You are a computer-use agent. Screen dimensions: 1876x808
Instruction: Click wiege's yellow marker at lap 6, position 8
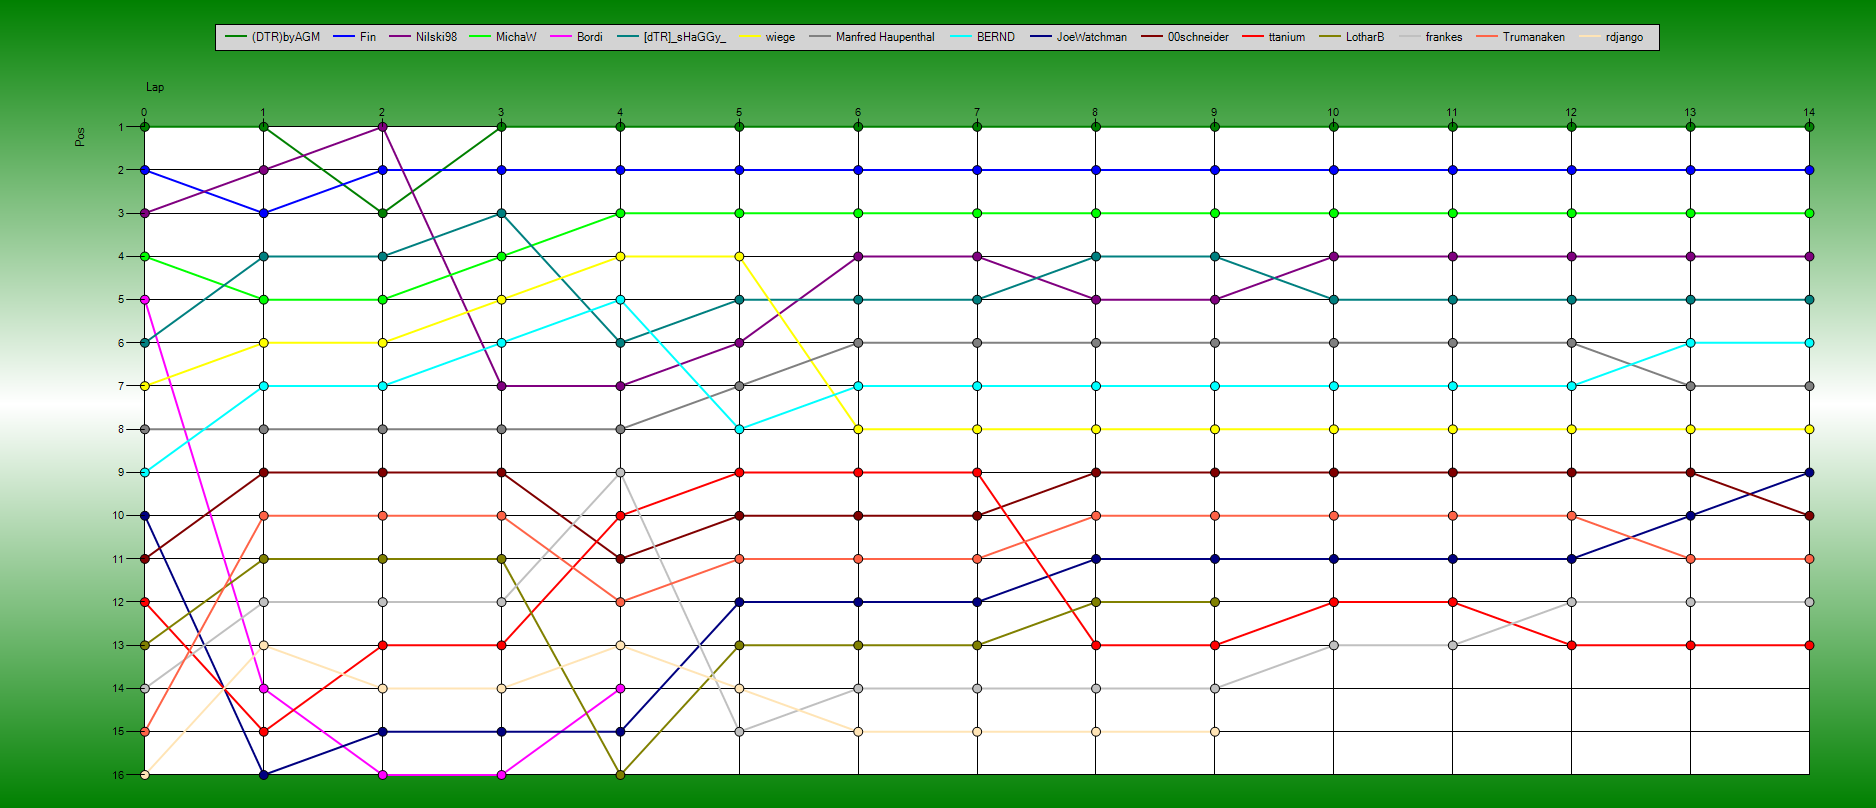[858, 429]
